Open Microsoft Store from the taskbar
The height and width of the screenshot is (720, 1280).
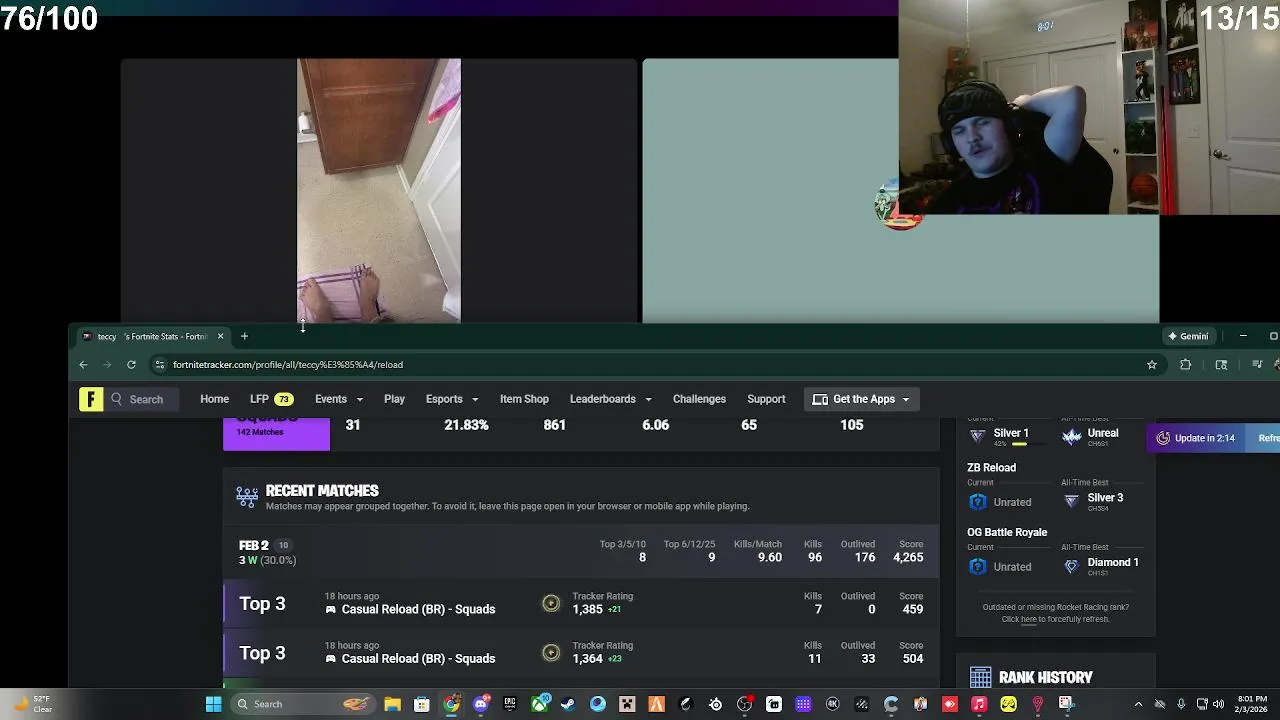click(421, 704)
